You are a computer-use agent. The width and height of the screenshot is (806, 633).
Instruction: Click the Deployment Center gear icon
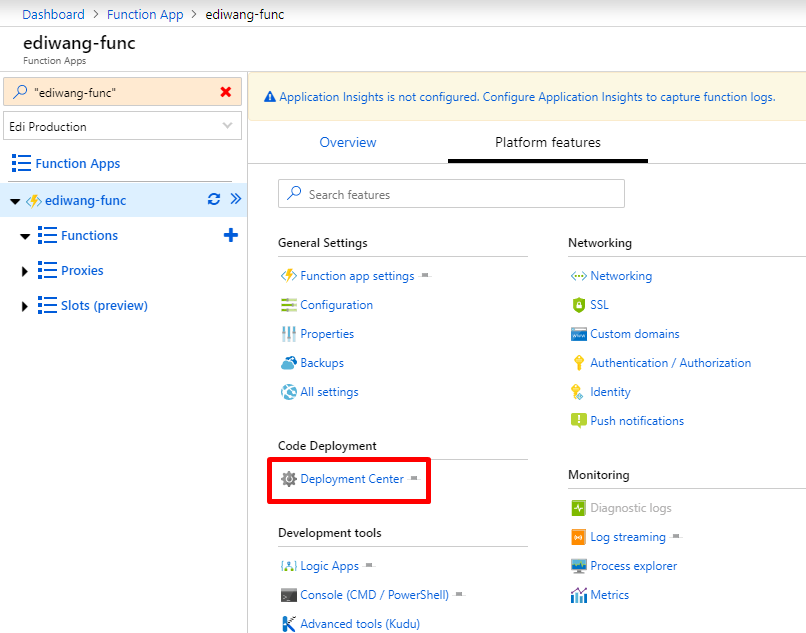(289, 479)
